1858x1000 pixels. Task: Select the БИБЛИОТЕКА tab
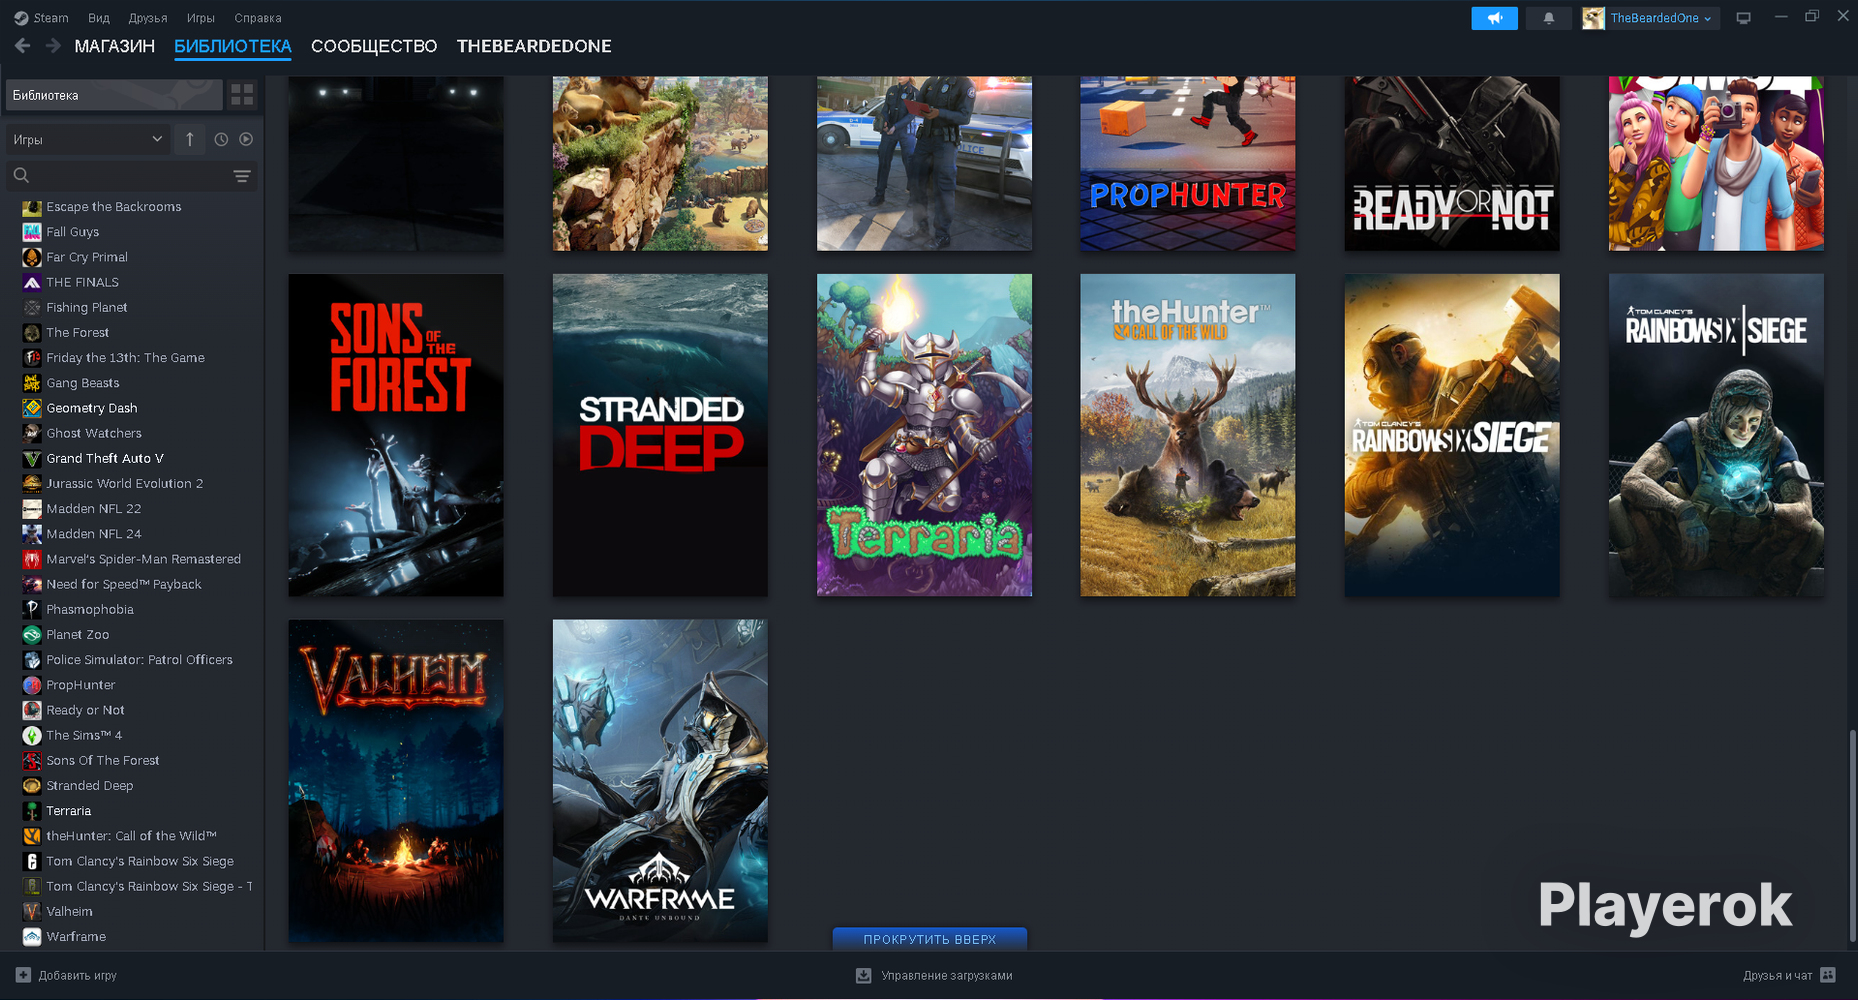coord(233,46)
